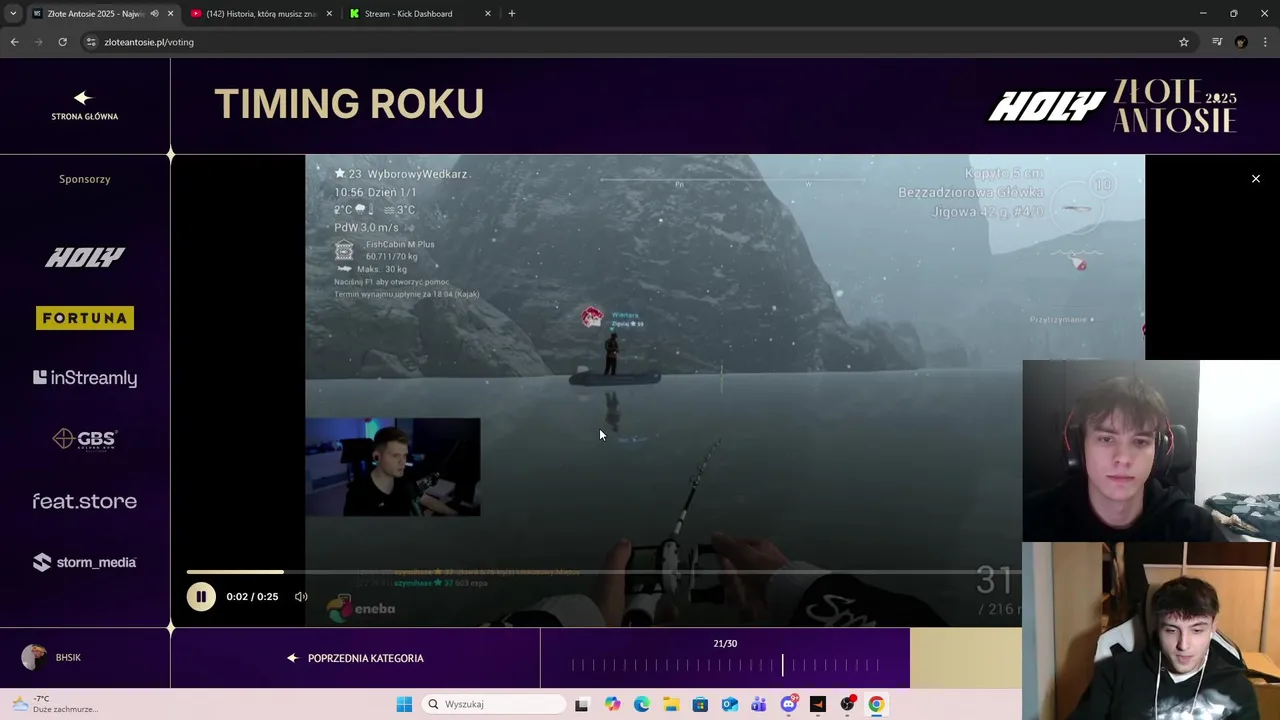Close the Kick Dashboard tab
This screenshot has width=1280, height=720.
coord(488,14)
